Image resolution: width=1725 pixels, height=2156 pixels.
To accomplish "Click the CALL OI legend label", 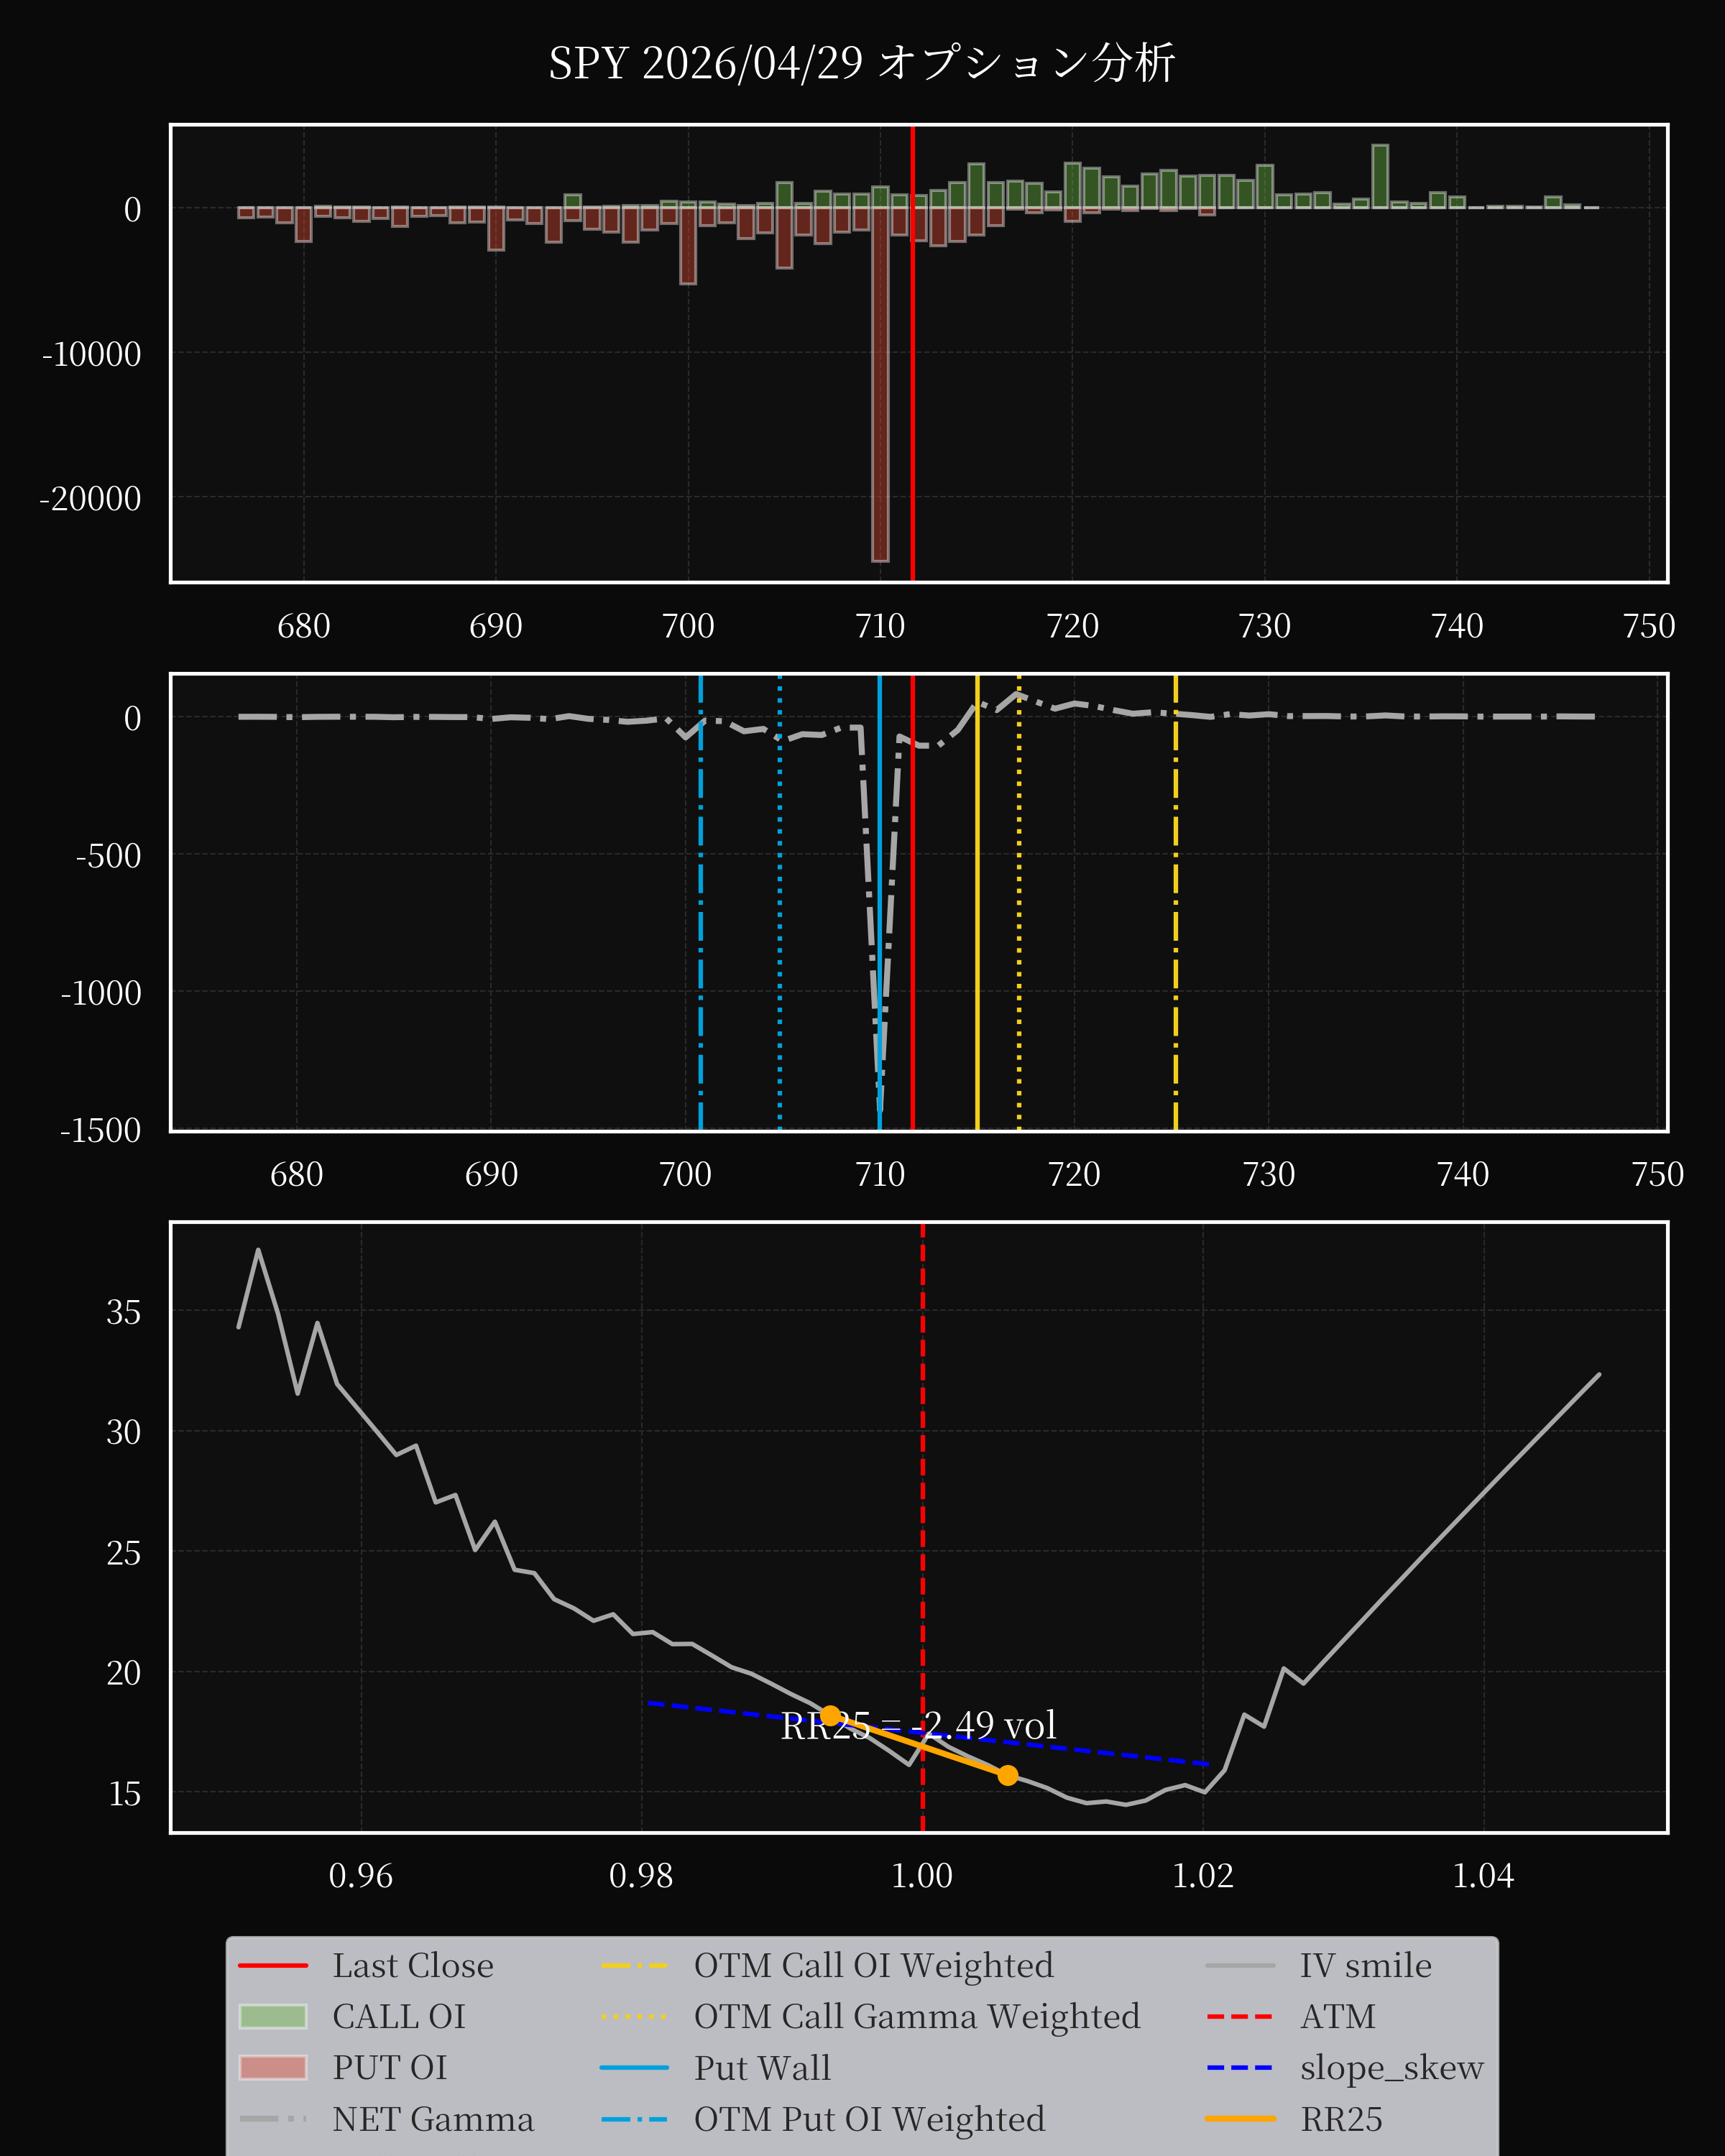I will coord(399,2016).
